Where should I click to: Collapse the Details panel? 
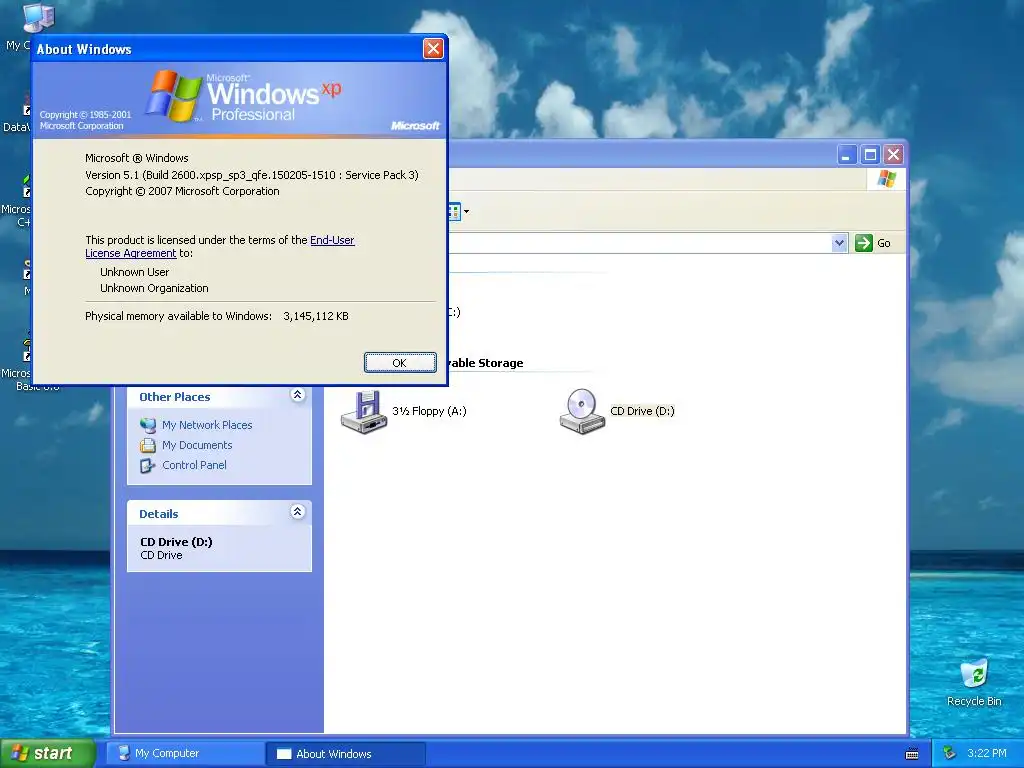(x=298, y=512)
